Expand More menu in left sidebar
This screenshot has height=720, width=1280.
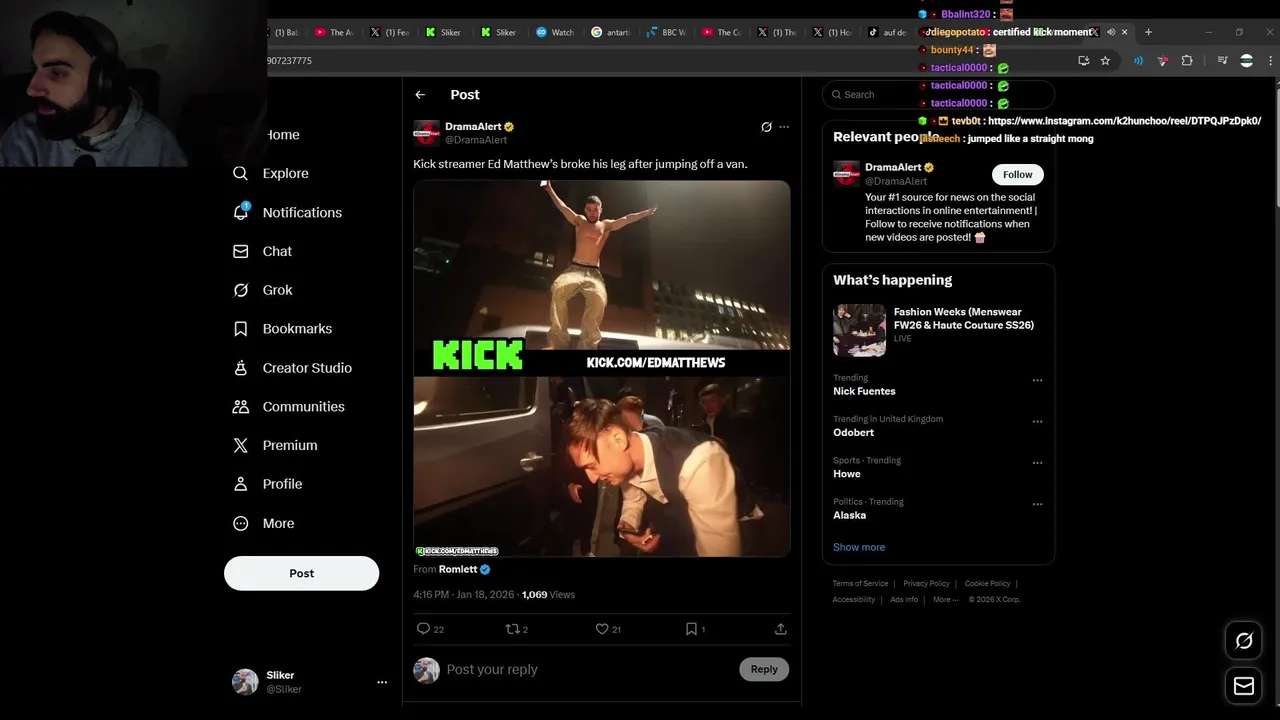coord(264,523)
